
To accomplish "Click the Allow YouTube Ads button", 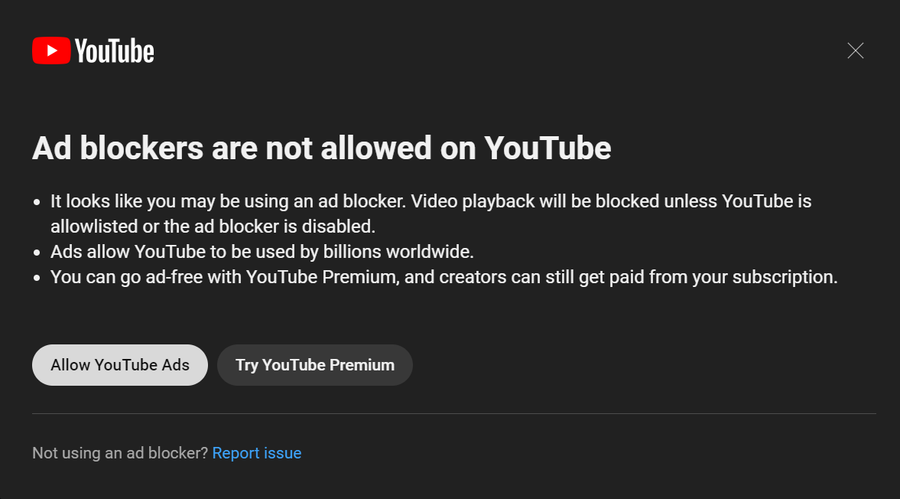I will pos(120,365).
